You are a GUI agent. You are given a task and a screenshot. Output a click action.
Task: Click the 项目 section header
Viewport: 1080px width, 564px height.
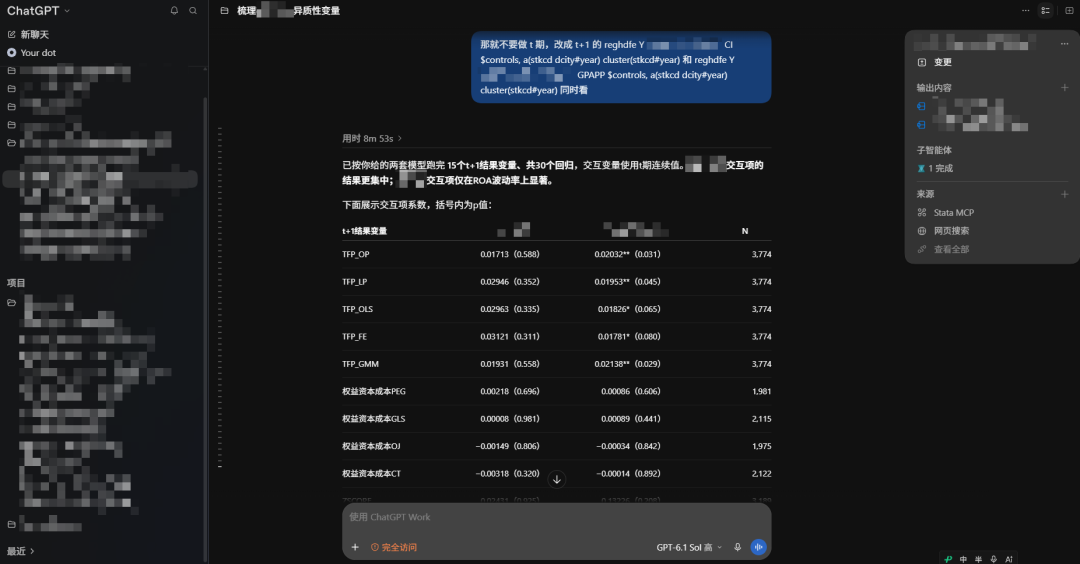coord(16,283)
